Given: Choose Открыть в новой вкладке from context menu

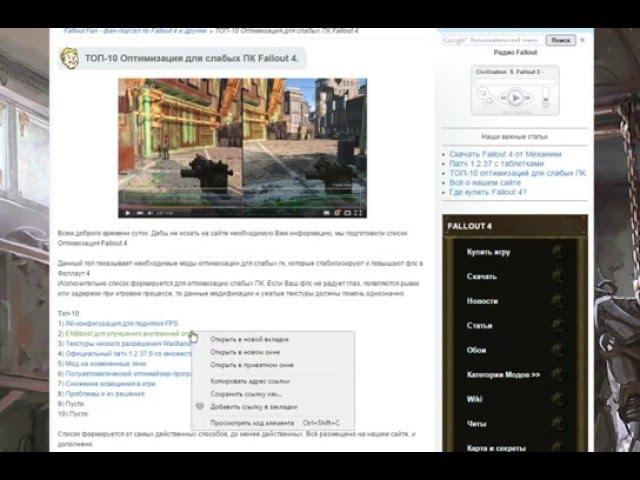Looking at the screenshot, I should [x=249, y=339].
